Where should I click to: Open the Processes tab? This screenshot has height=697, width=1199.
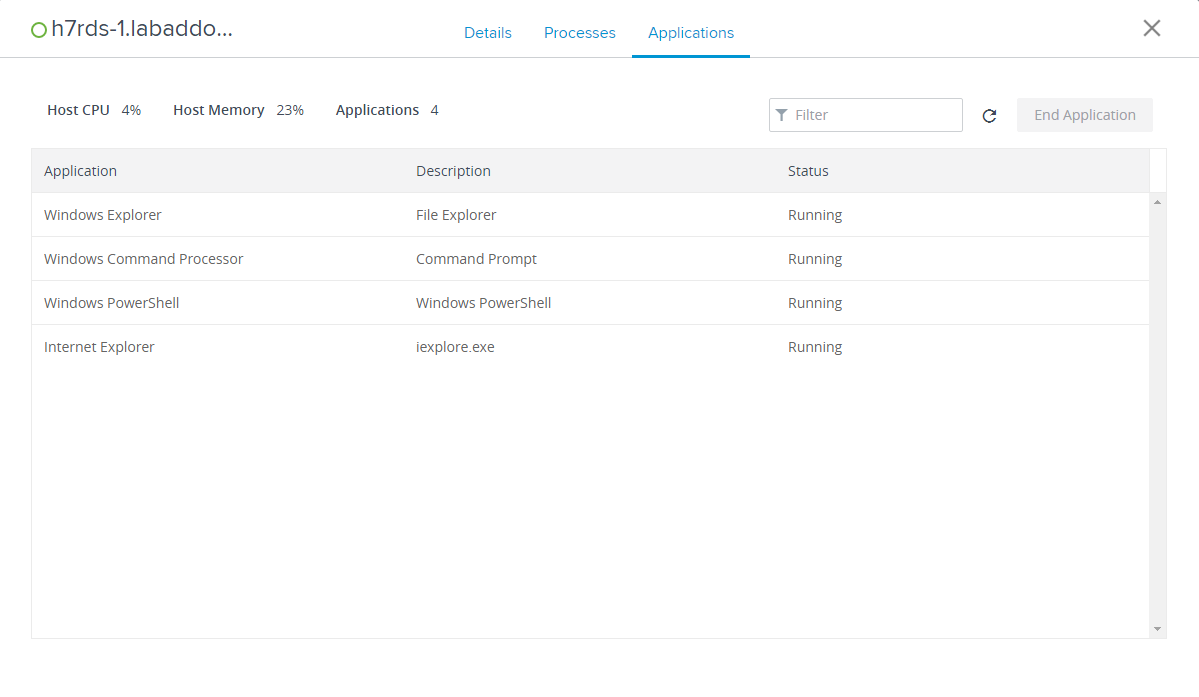(x=579, y=33)
